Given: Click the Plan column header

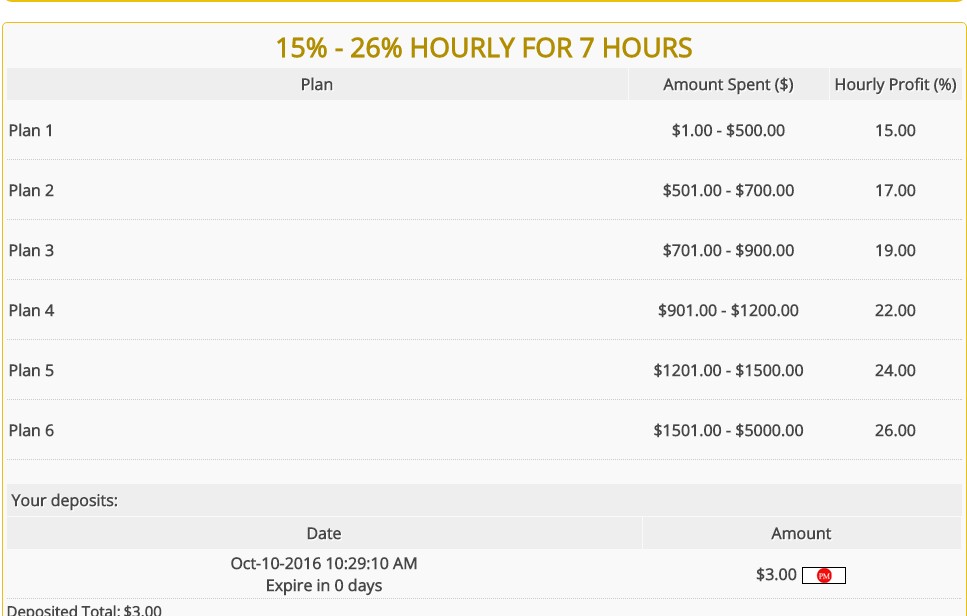Looking at the screenshot, I should pyautogui.click(x=316, y=85).
